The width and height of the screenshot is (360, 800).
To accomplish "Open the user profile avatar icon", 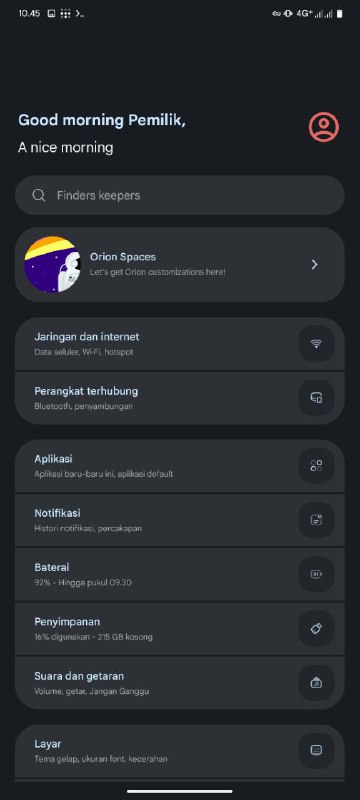I will coord(324,127).
